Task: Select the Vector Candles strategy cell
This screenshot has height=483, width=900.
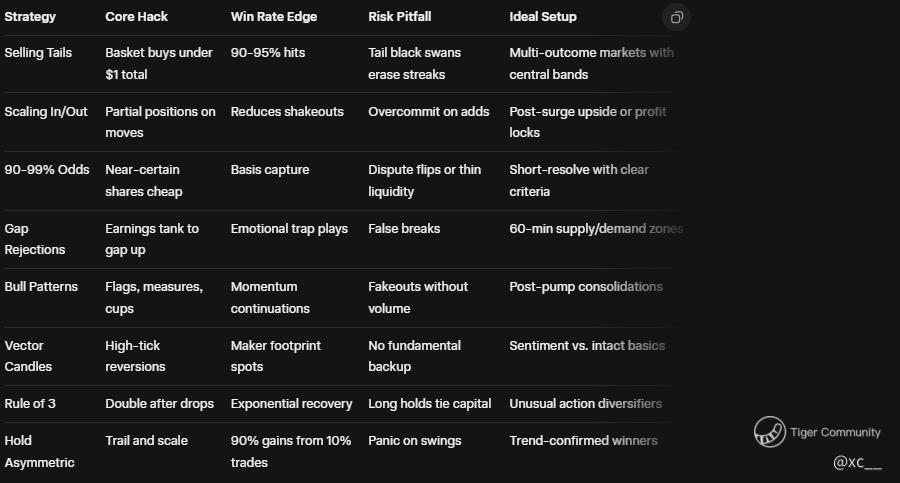Action: coord(30,356)
